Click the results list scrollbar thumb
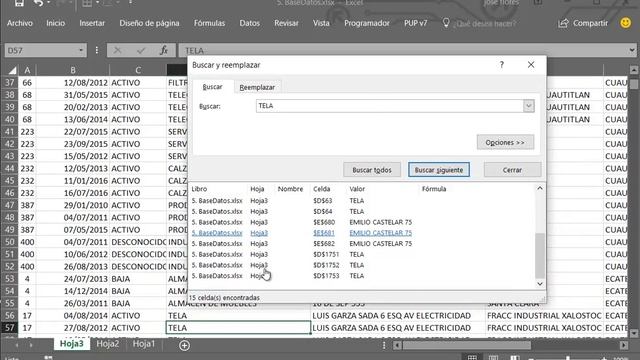 click(540, 256)
